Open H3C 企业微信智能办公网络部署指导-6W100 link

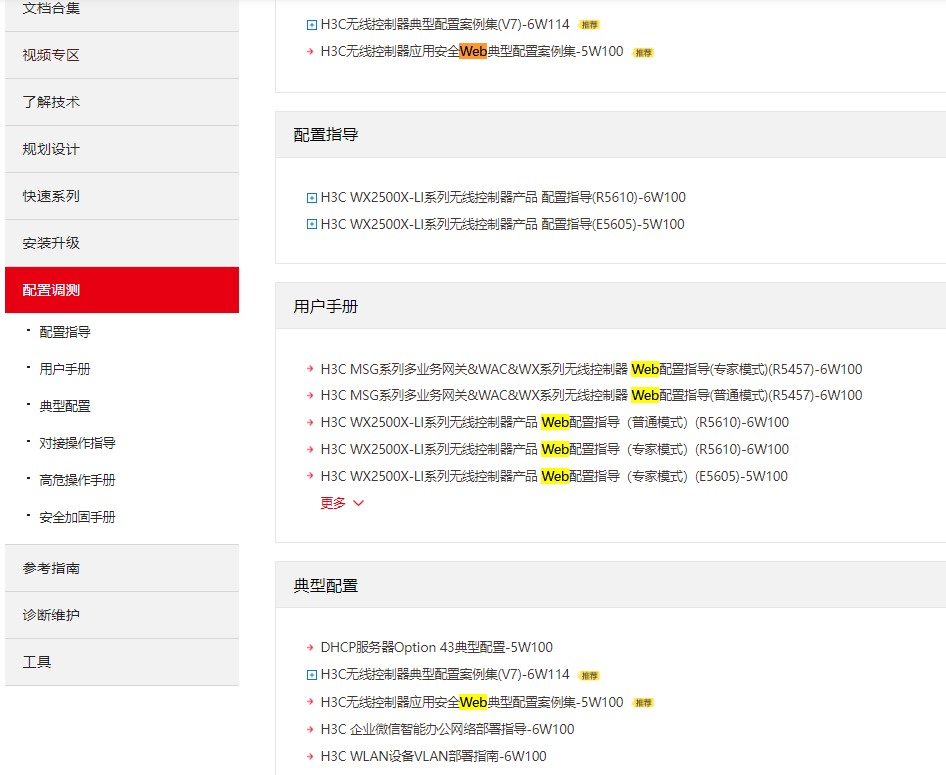[448, 730]
